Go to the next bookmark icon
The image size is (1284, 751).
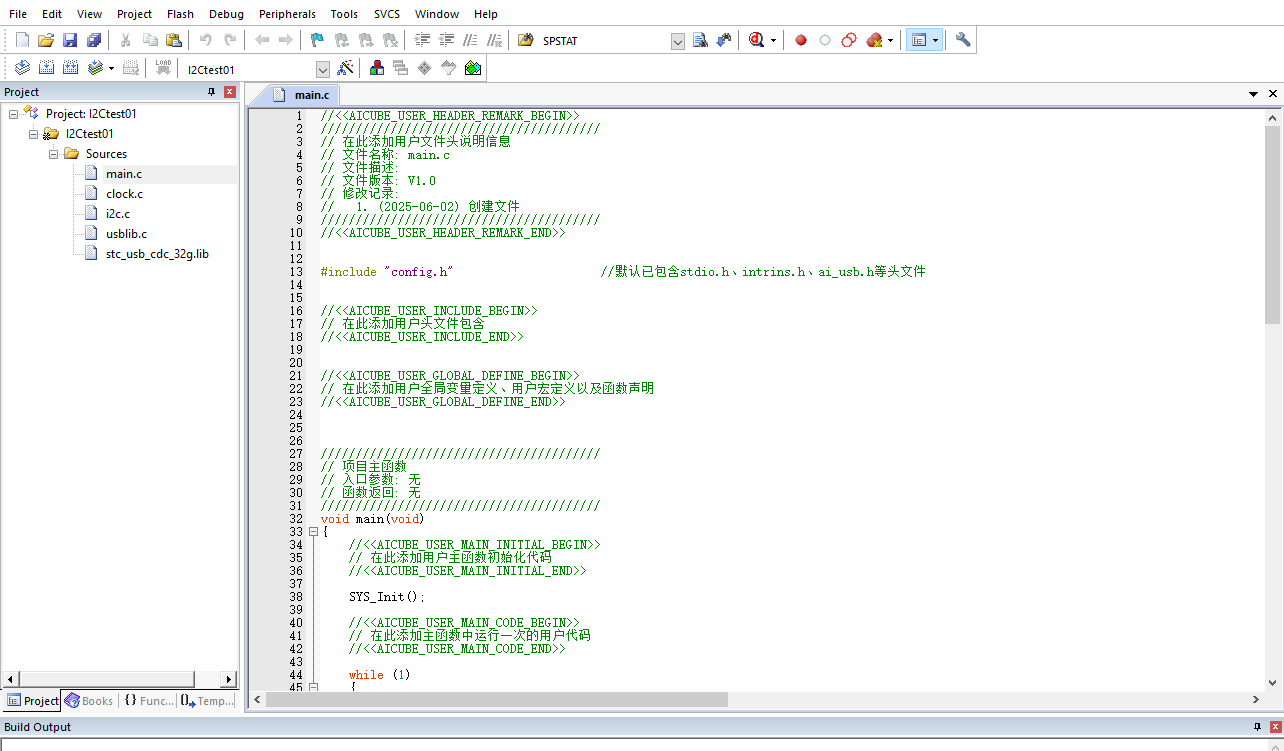pos(366,40)
